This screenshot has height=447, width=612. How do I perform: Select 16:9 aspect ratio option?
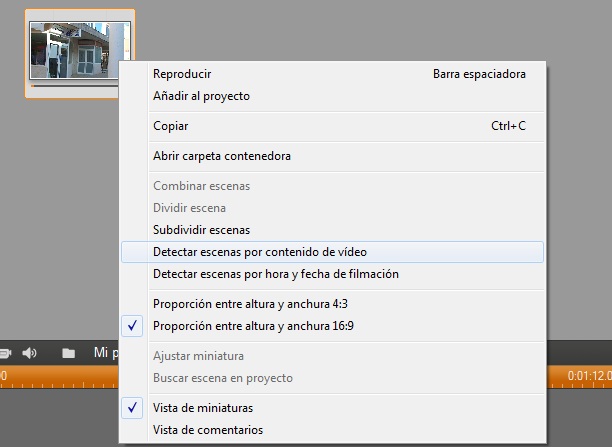(x=254, y=326)
